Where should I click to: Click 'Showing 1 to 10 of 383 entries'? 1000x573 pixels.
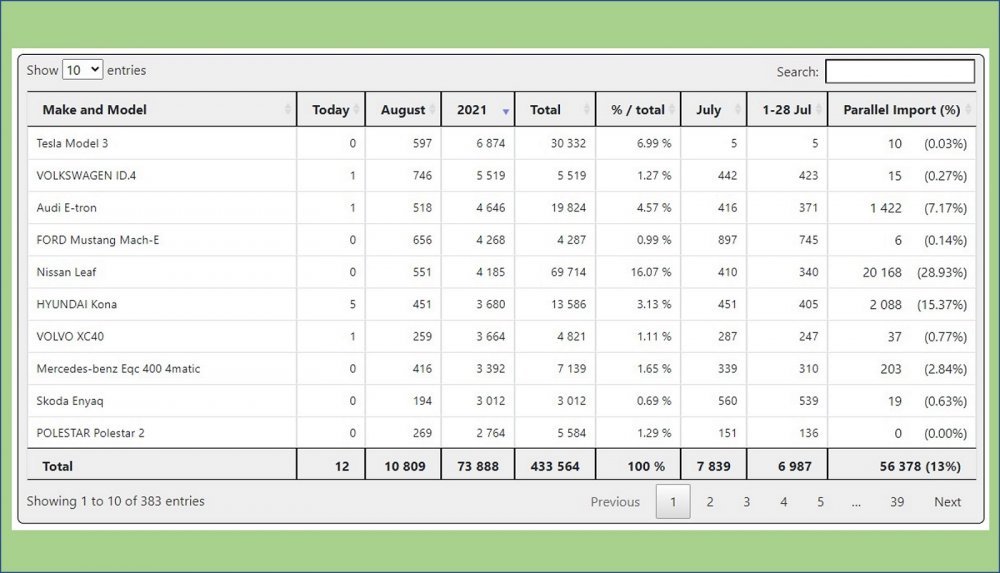[115, 501]
